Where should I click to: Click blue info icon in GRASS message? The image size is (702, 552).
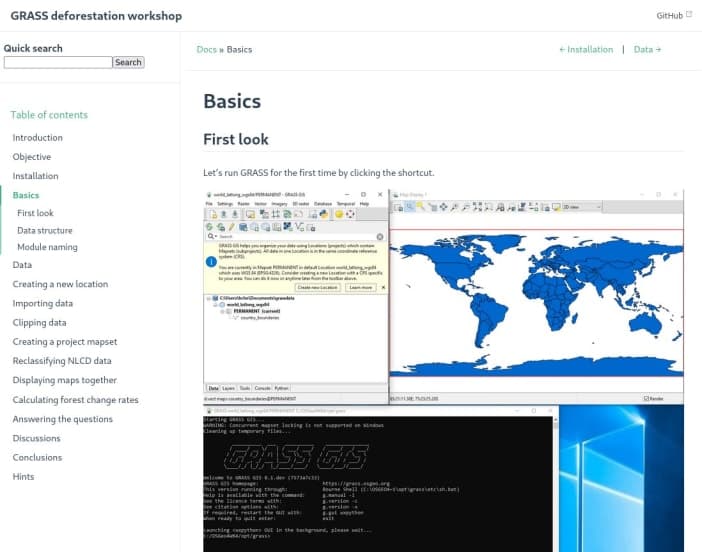pyautogui.click(x=211, y=262)
